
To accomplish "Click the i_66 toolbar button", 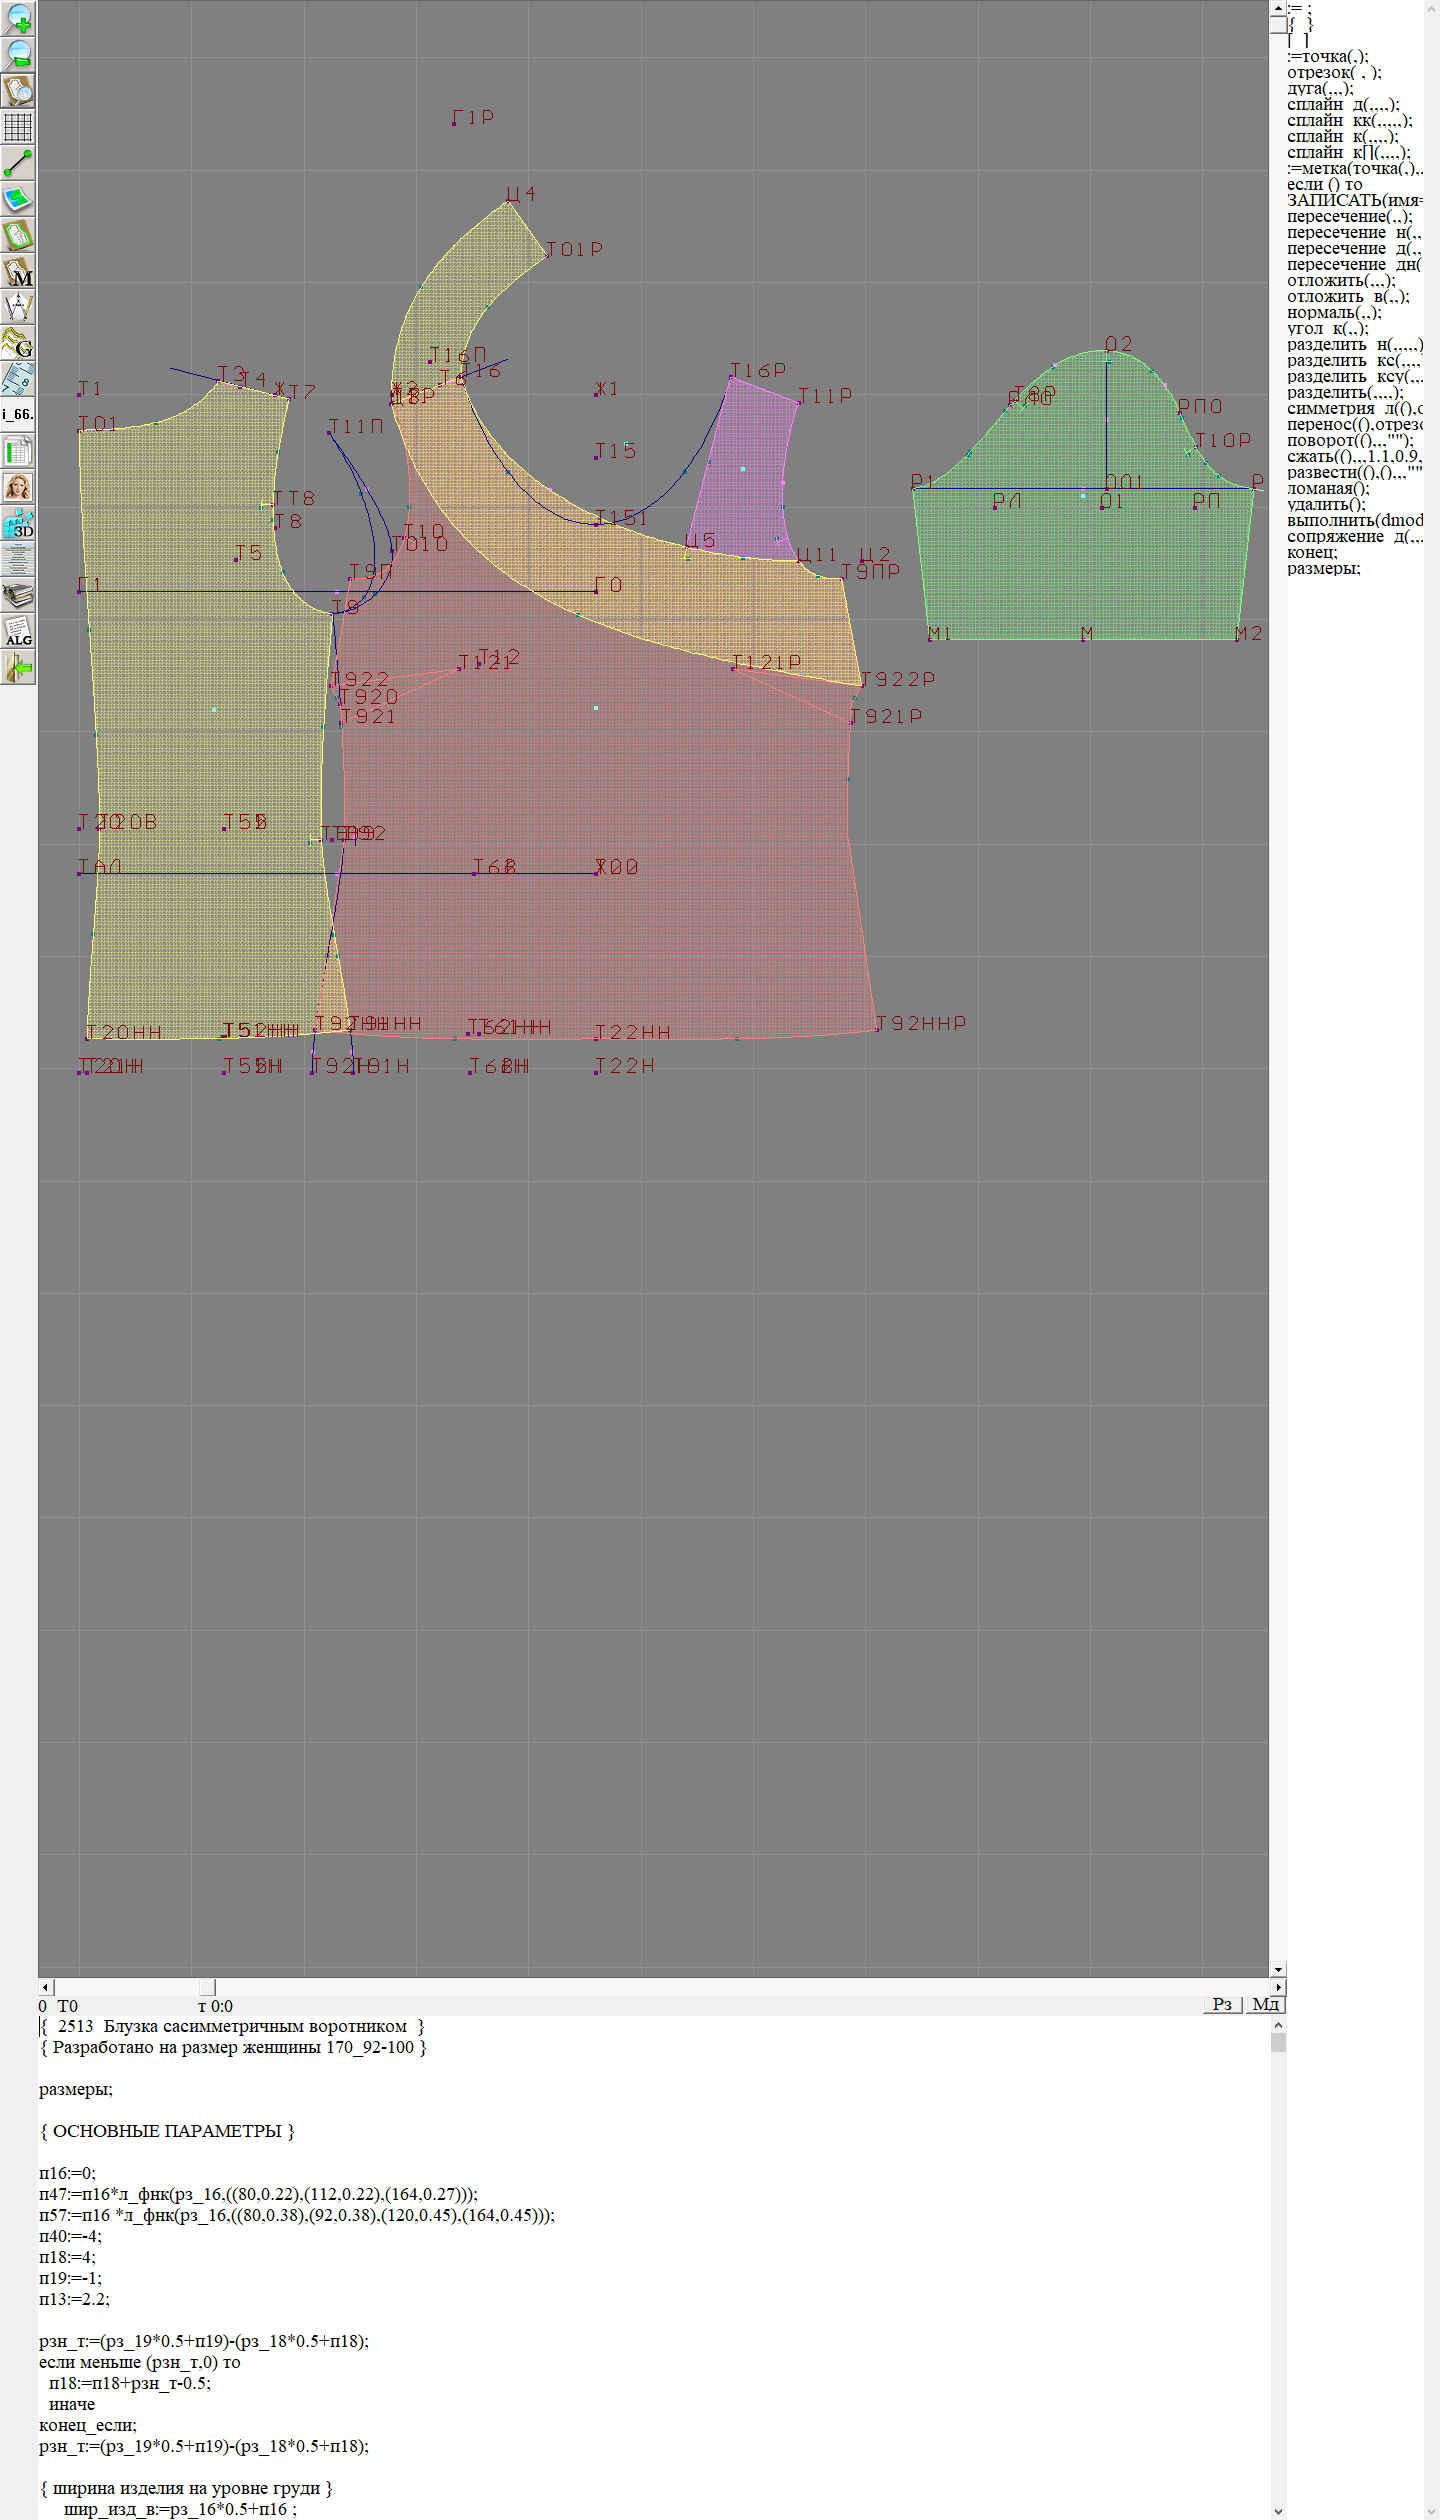I will (x=18, y=414).
